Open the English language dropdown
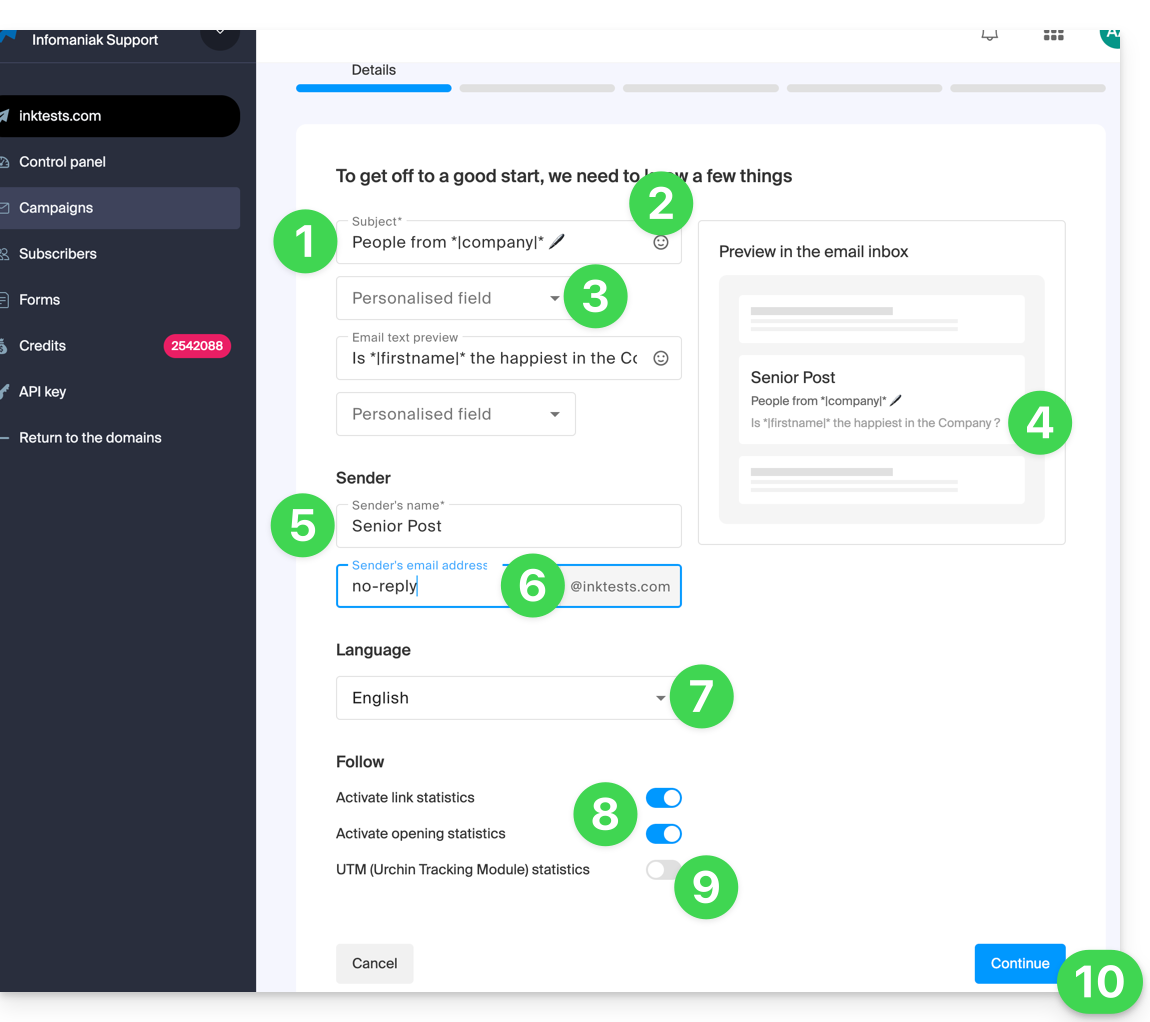1150x1022 pixels. click(500, 698)
